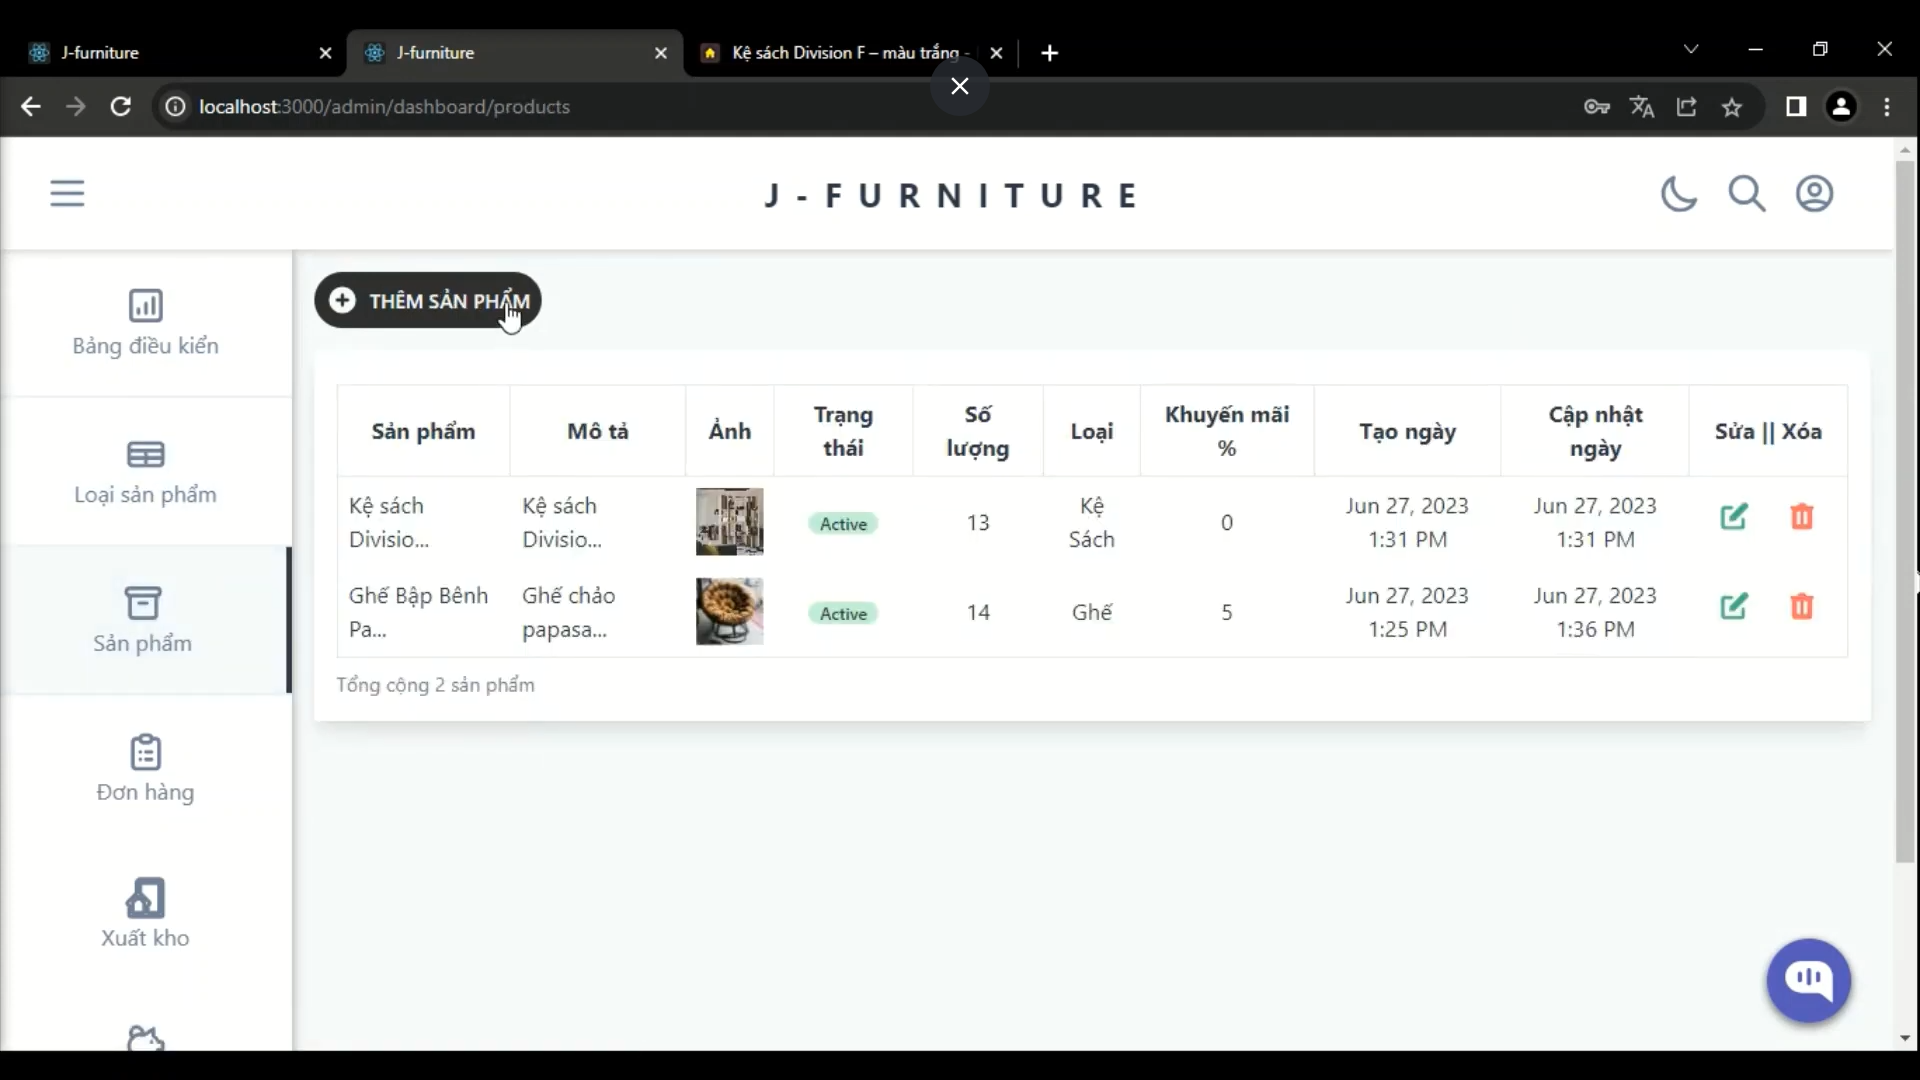The height and width of the screenshot is (1080, 1920).
Task: Go back in browser history
Action: tap(31, 106)
